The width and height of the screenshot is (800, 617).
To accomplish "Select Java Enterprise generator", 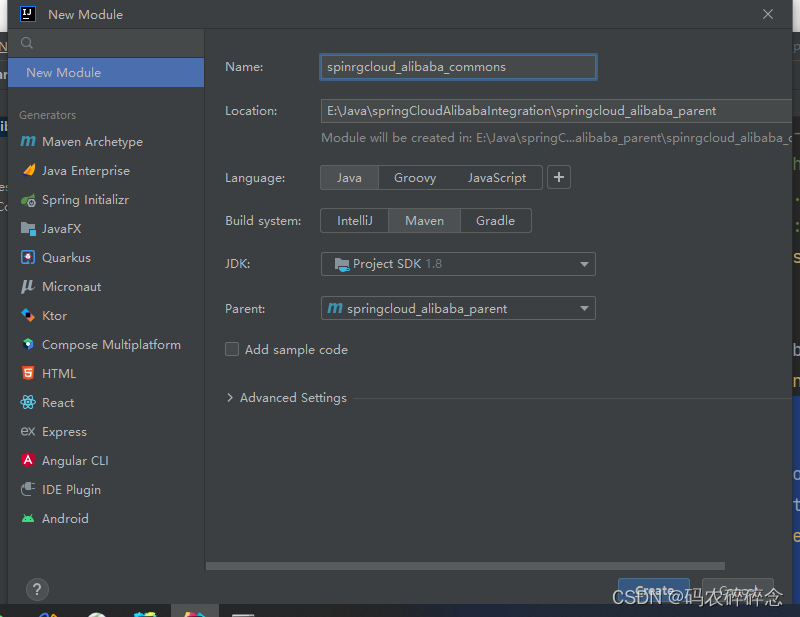I will [106, 170].
